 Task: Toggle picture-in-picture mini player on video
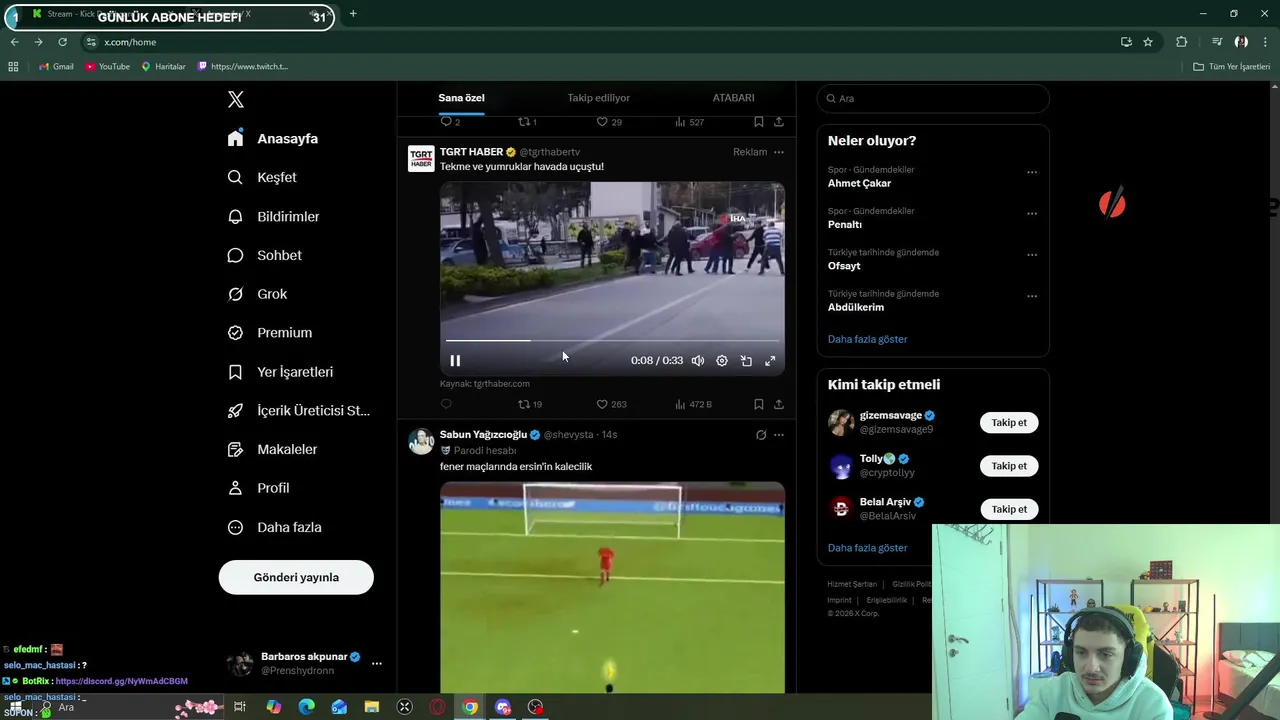(746, 361)
